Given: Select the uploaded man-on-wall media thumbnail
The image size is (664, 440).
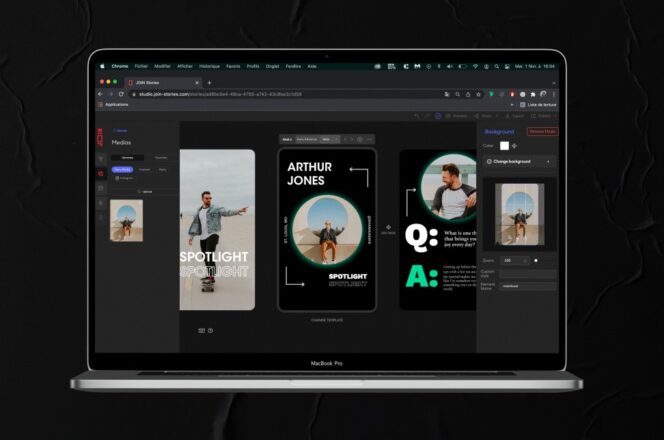Looking at the screenshot, I should [x=127, y=221].
